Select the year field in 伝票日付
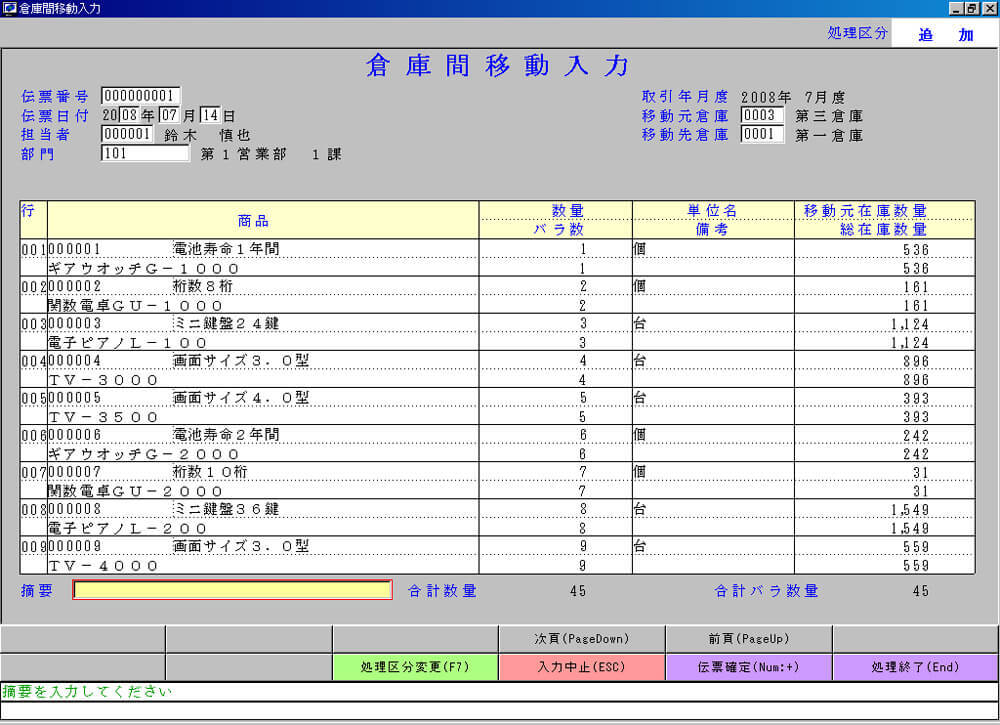This screenshot has width=1000, height=725. click(x=129, y=115)
